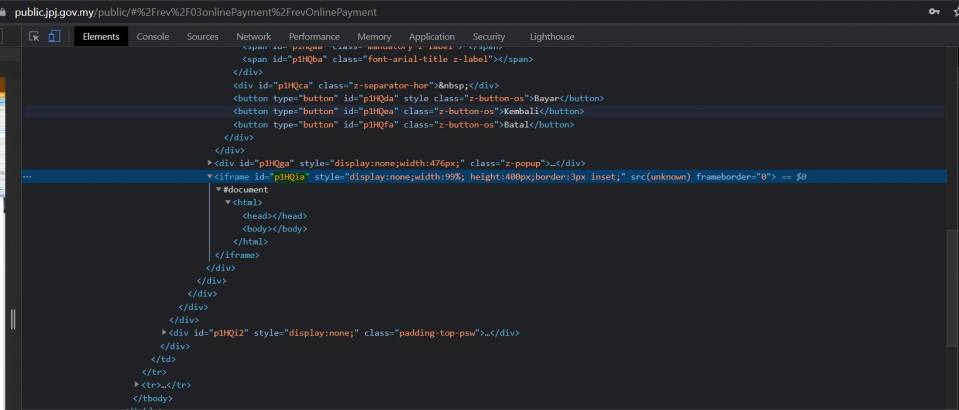Open the ellipsis menu beside iframe row
The width and height of the screenshot is (959, 410).
click(x=27, y=176)
